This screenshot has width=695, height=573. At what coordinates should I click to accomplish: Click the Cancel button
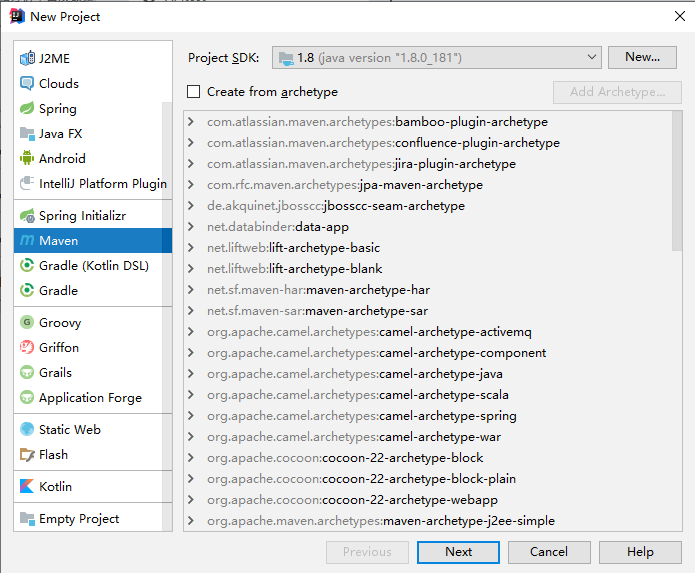tap(549, 552)
